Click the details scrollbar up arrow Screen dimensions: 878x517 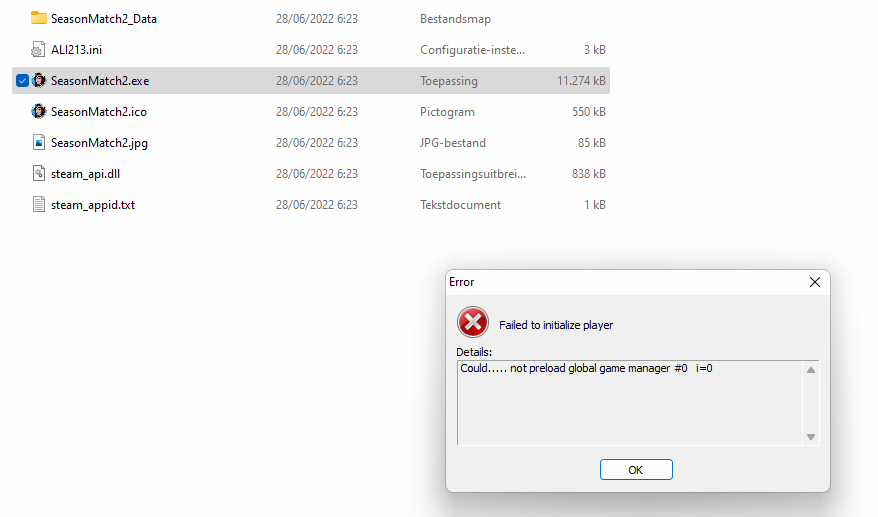[810, 370]
